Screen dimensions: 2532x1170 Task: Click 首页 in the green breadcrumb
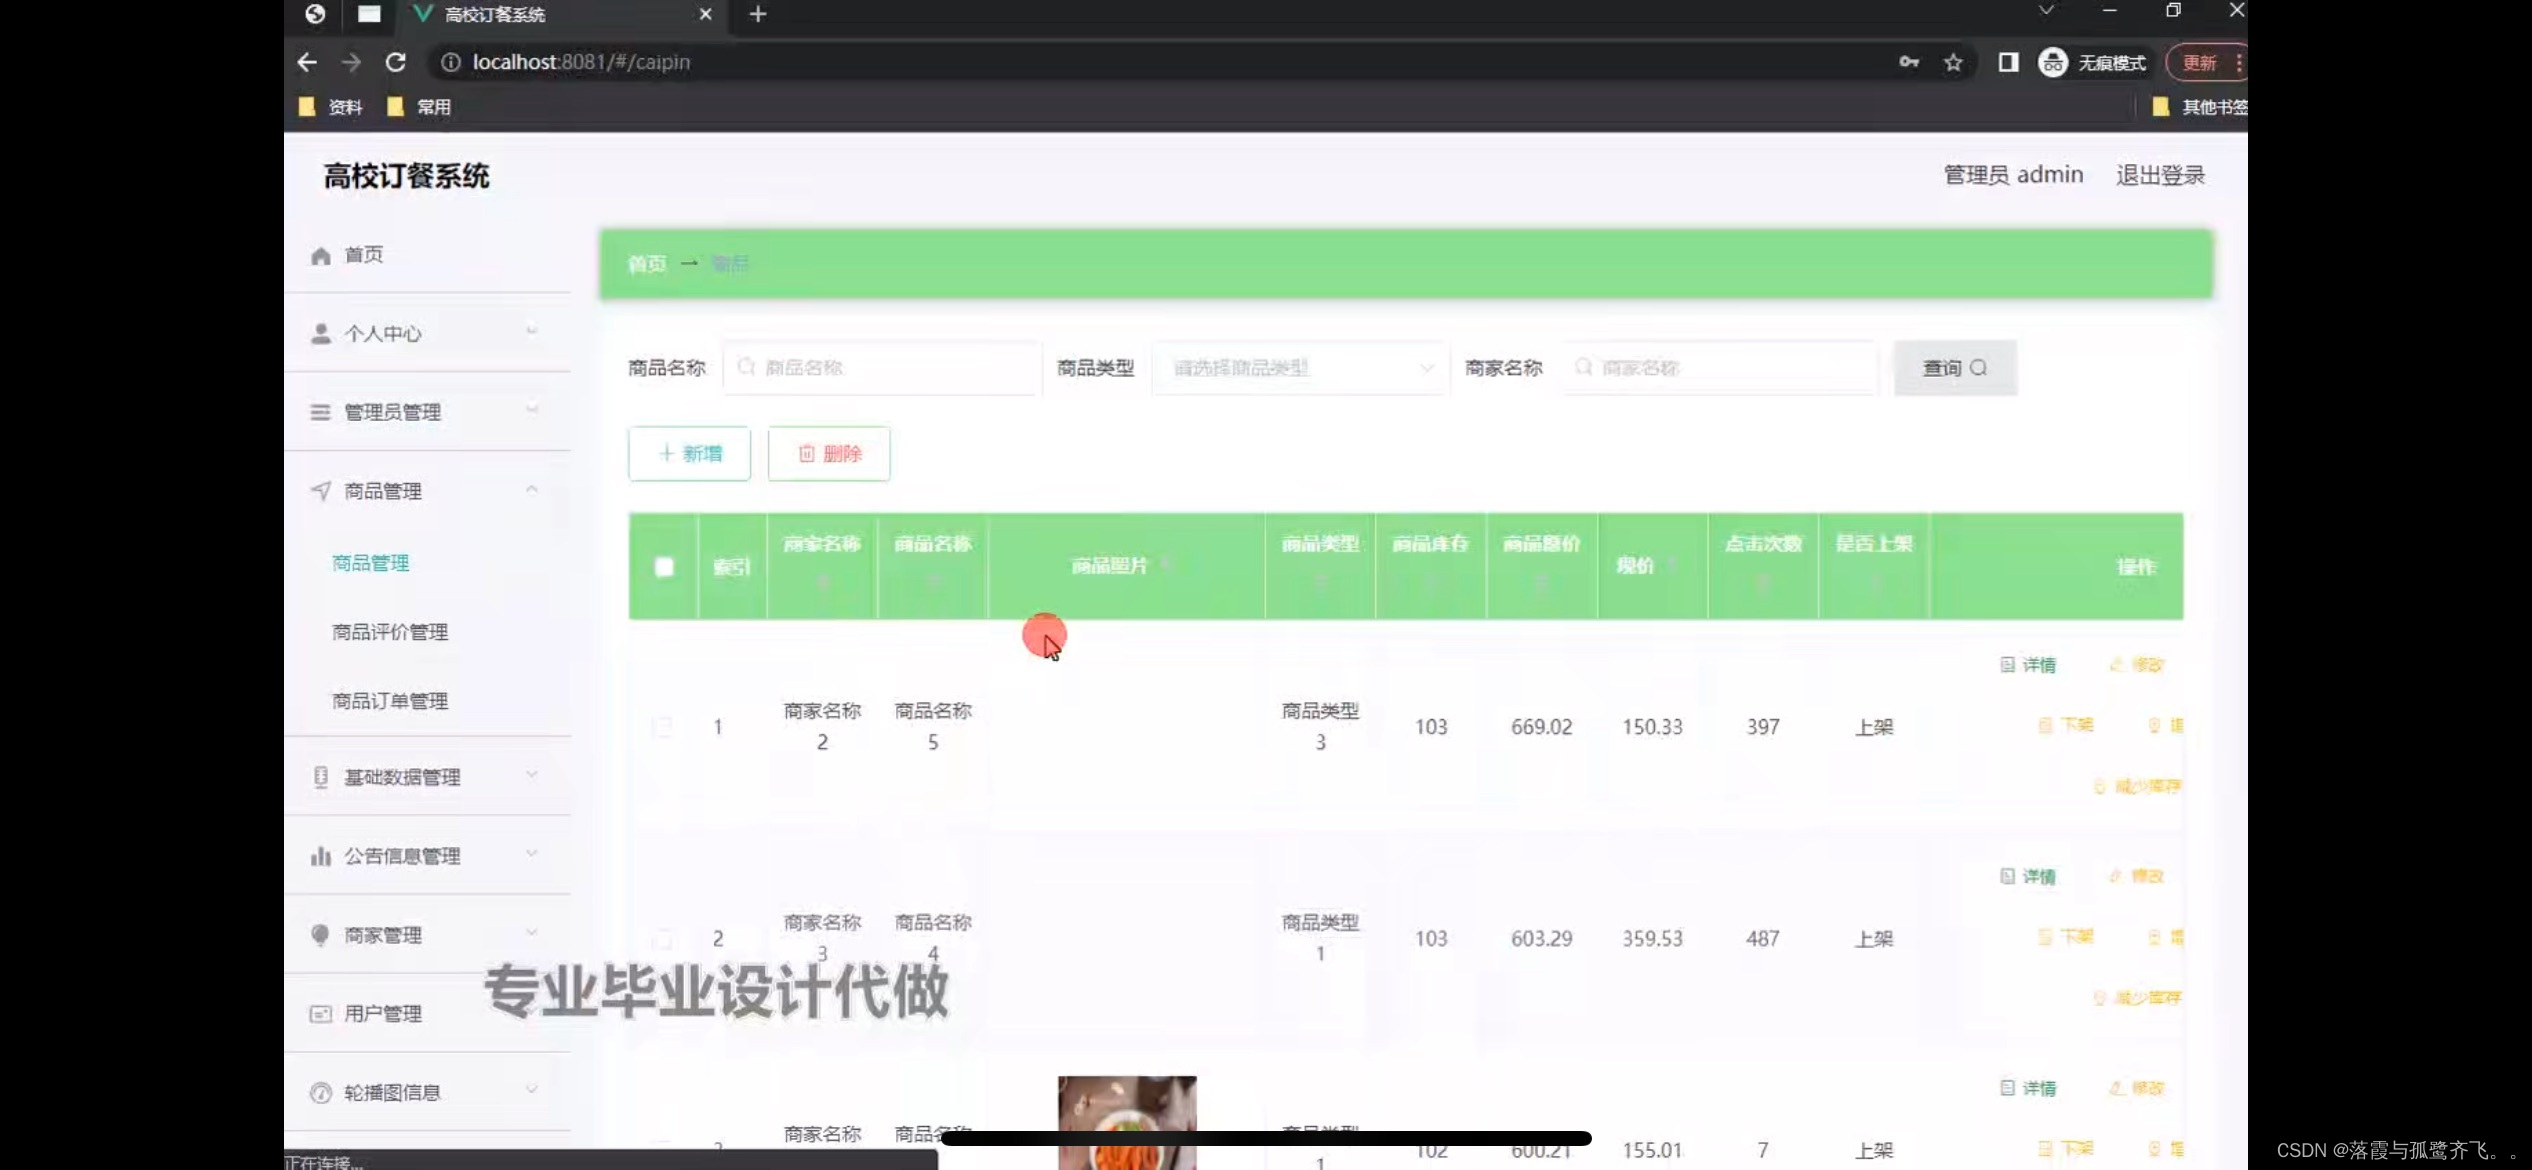(647, 264)
